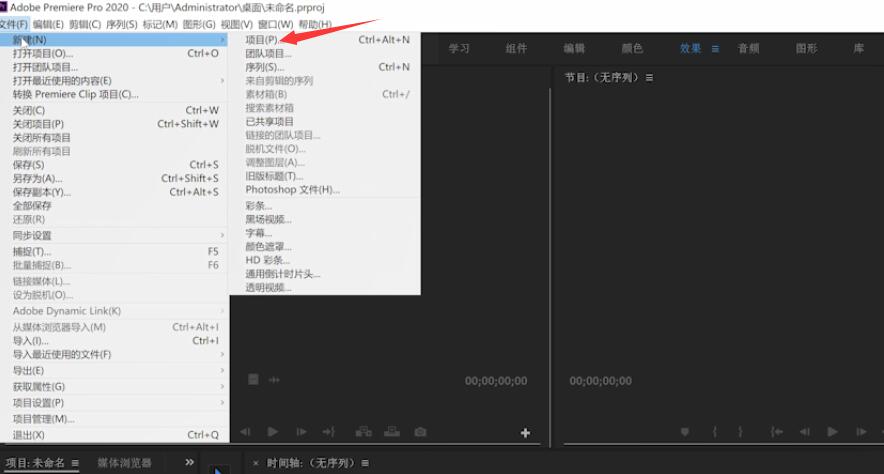Open the 窗口(W) menu

click(x=276, y=24)
